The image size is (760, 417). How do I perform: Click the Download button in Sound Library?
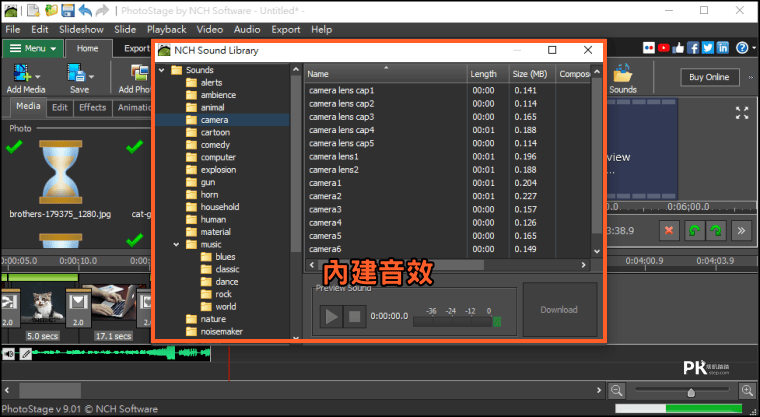pyautogui.click(x=559, y=310)
